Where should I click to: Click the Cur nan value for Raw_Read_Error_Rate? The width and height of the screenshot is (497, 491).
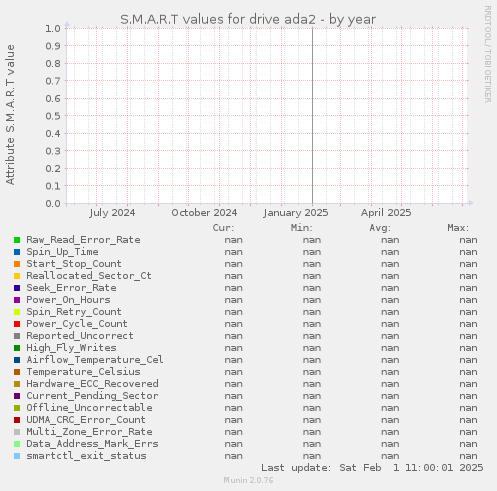pyautogui.click(x=233, y=240)
